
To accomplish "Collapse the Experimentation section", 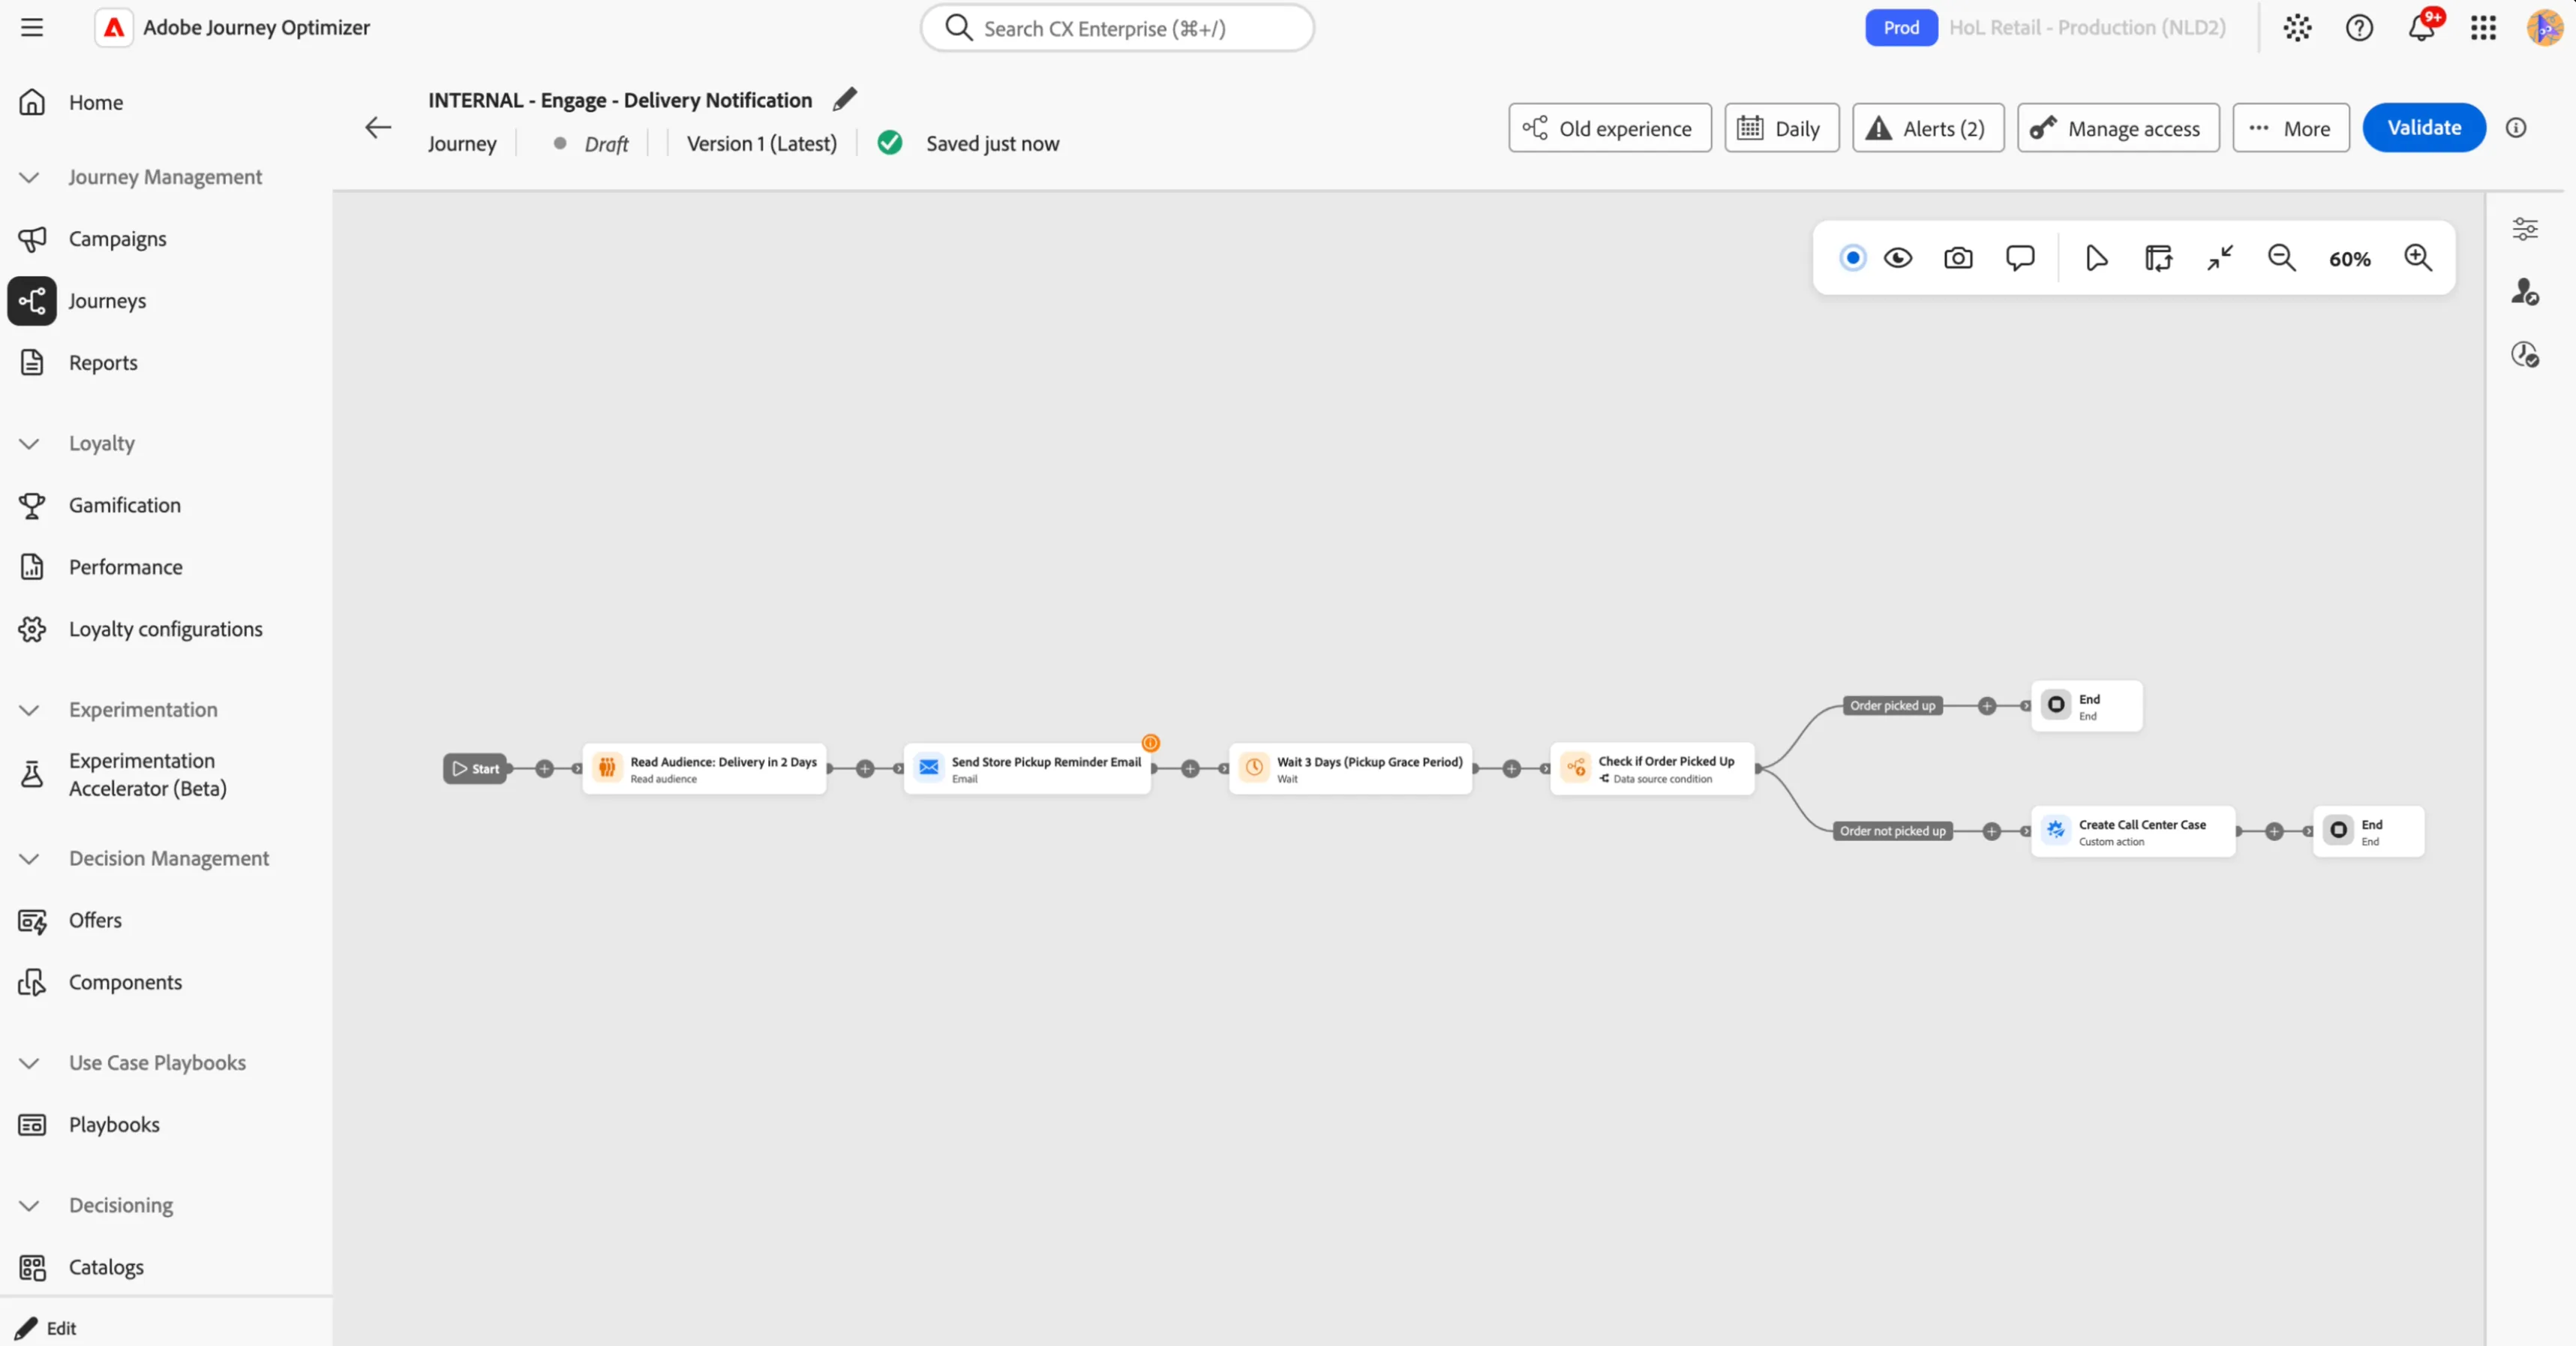I will click(x=29, y=709).
